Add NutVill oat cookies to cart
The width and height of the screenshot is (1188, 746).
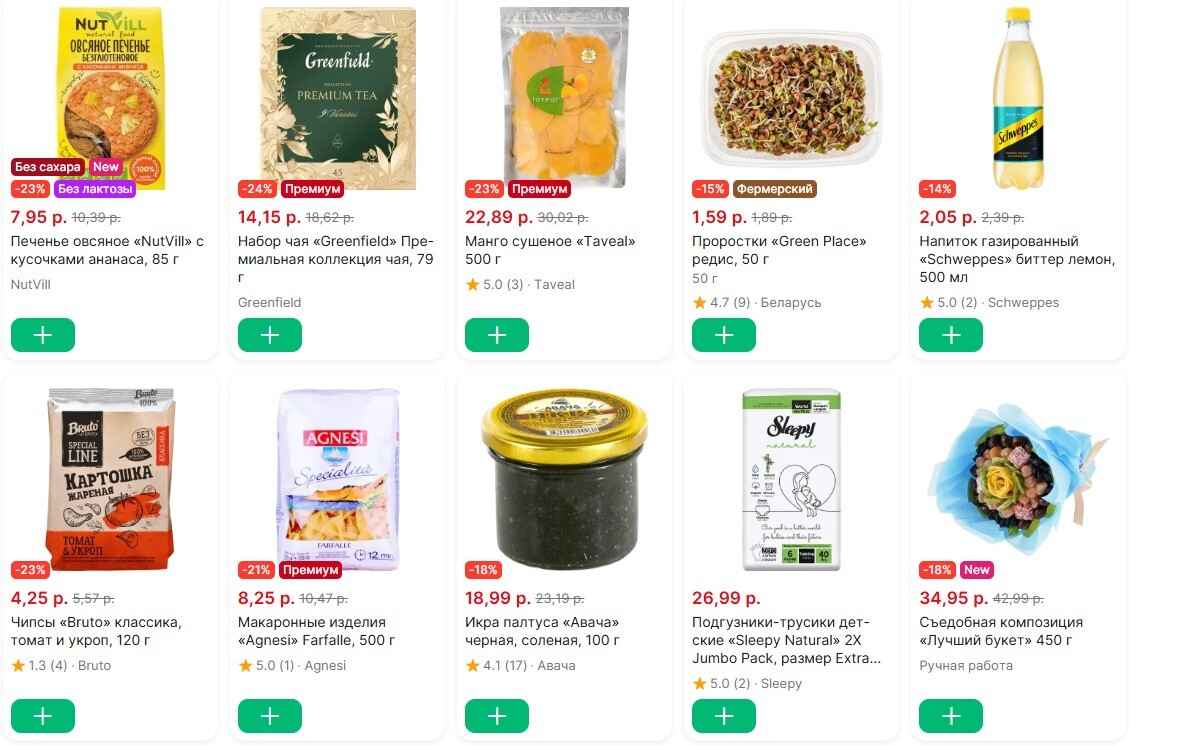coord(42,335)
